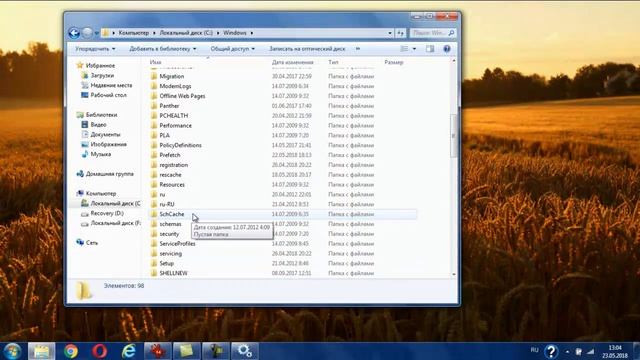Sort by the Имя column header
This screenshot has height=360, width=640.
pos(156,62)
